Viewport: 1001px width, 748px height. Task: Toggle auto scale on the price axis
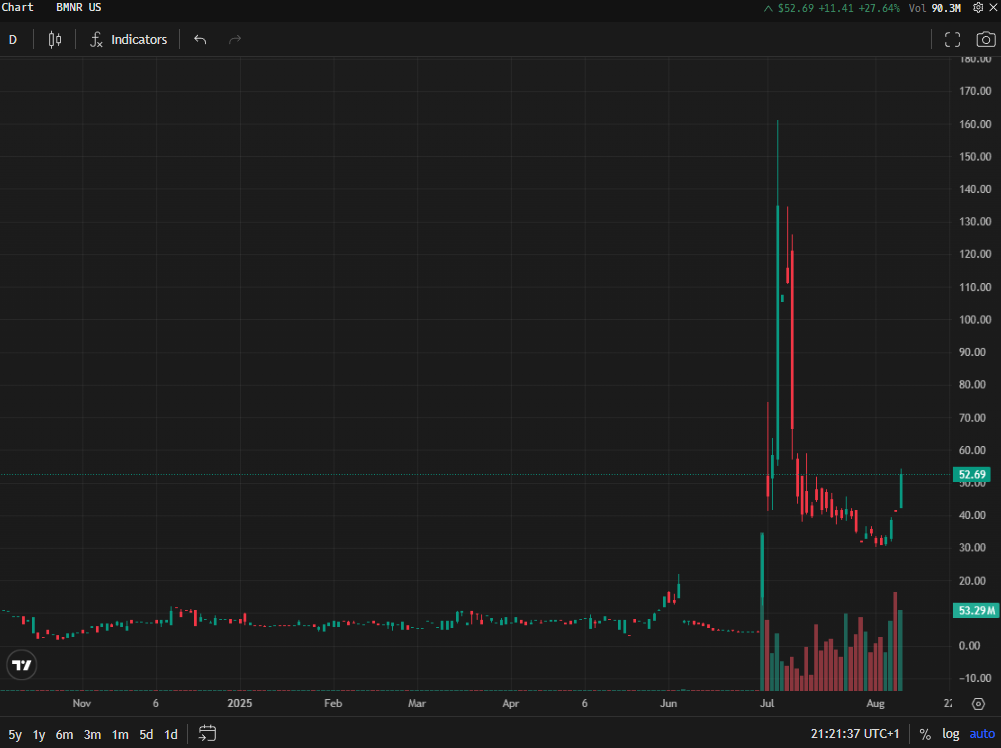(x=982, y=735)
